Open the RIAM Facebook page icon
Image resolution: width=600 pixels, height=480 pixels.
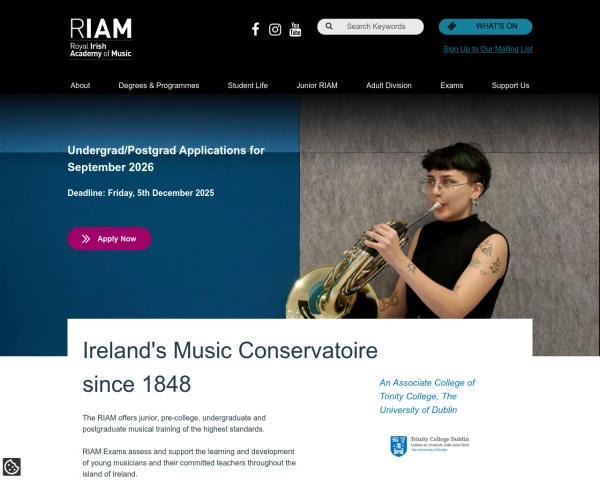click(255, 29)
